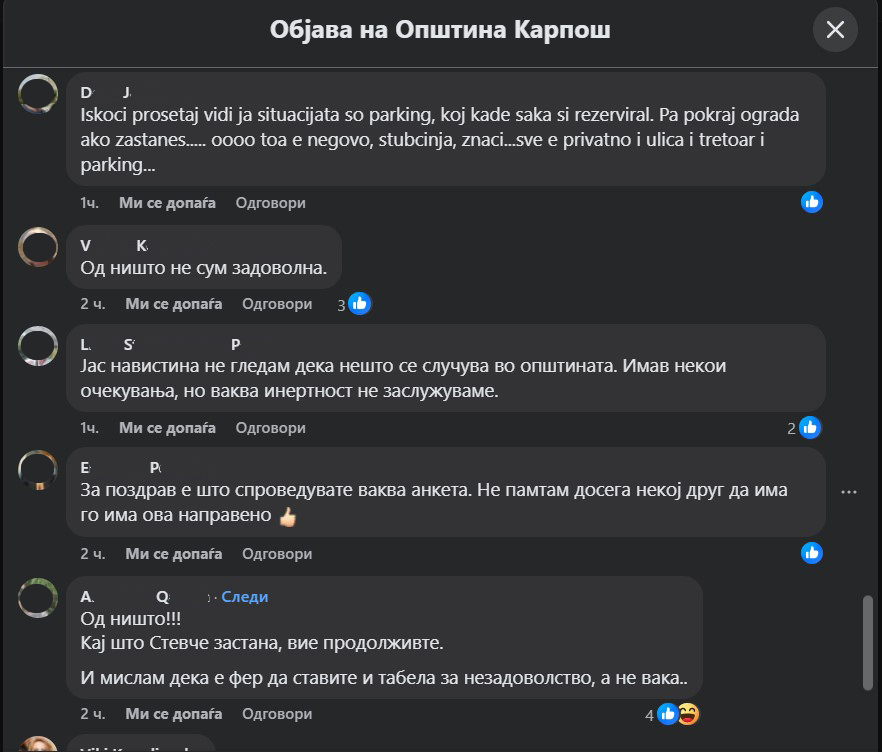
Task: Click like reaction icon on анкета comment
Action: click(812, 553)
